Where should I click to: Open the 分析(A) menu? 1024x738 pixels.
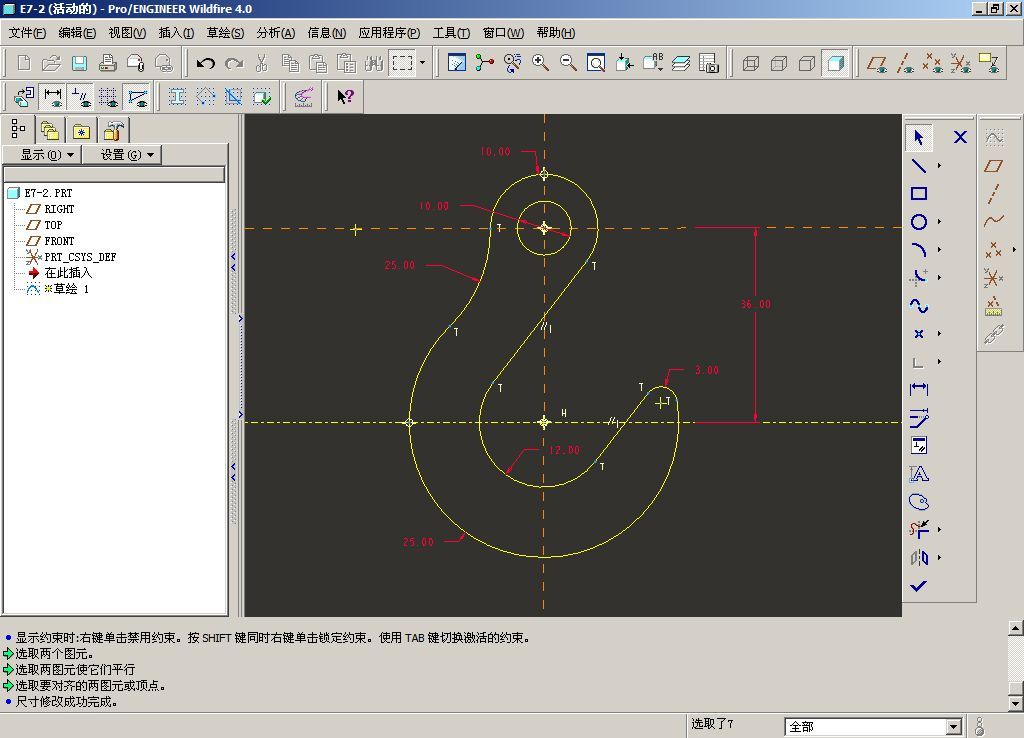click(x=276, y=33)
